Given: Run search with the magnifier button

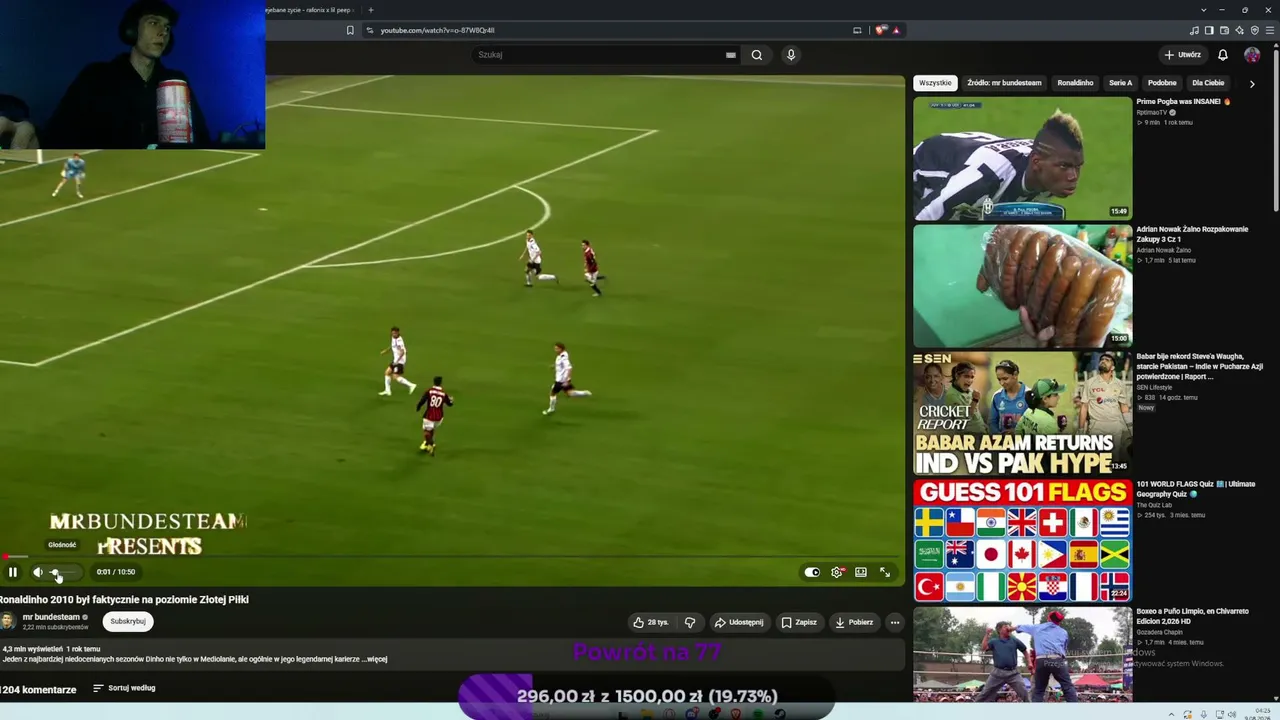Looking at the screenshot, I should point(757,55).
